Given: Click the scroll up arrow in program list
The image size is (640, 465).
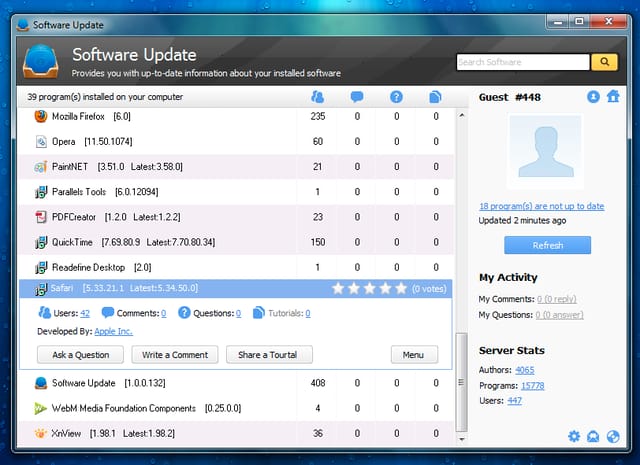Looking at the screenshot, I should click(x=462, y=116).
